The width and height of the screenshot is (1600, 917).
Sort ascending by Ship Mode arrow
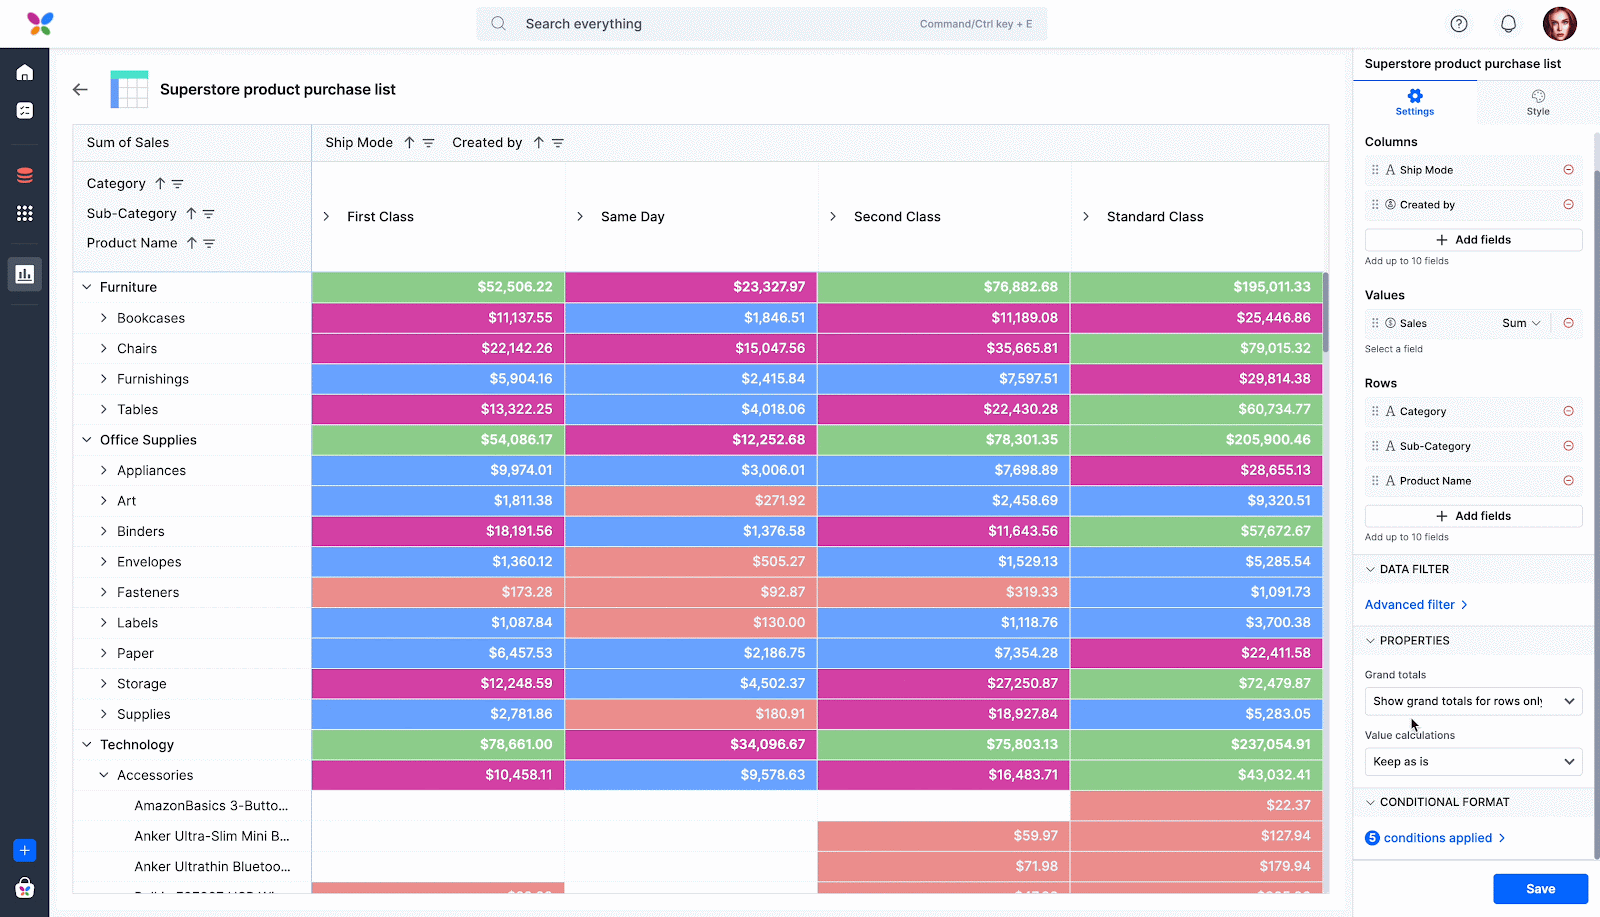click(x=409, y=143)
